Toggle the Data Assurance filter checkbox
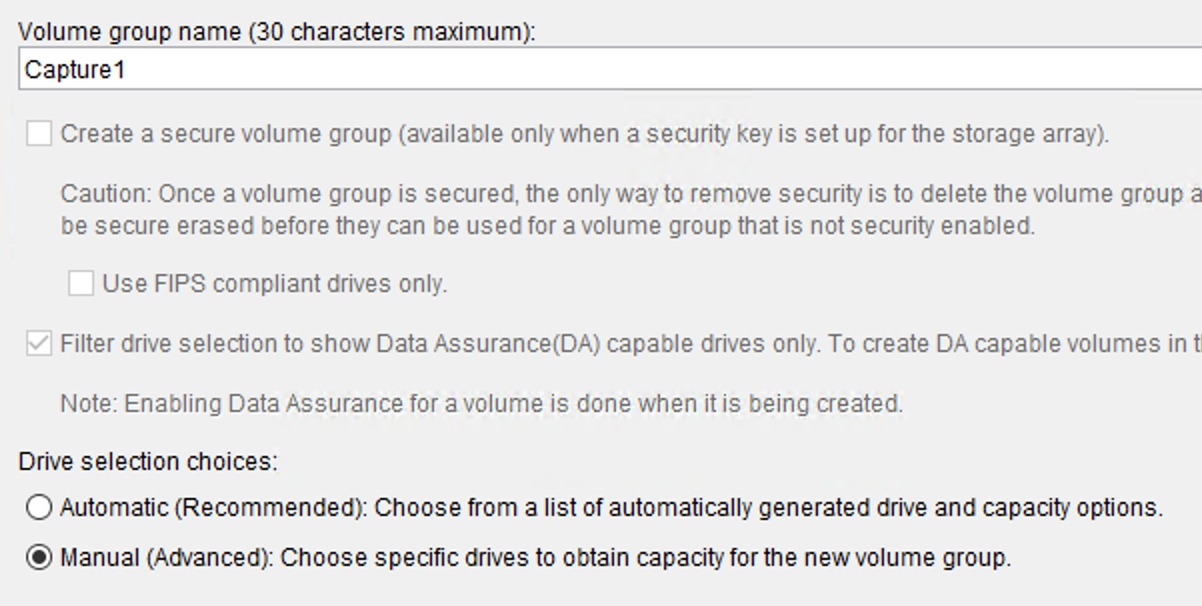Screen dimensions: 1202x606 pos(39,344)
